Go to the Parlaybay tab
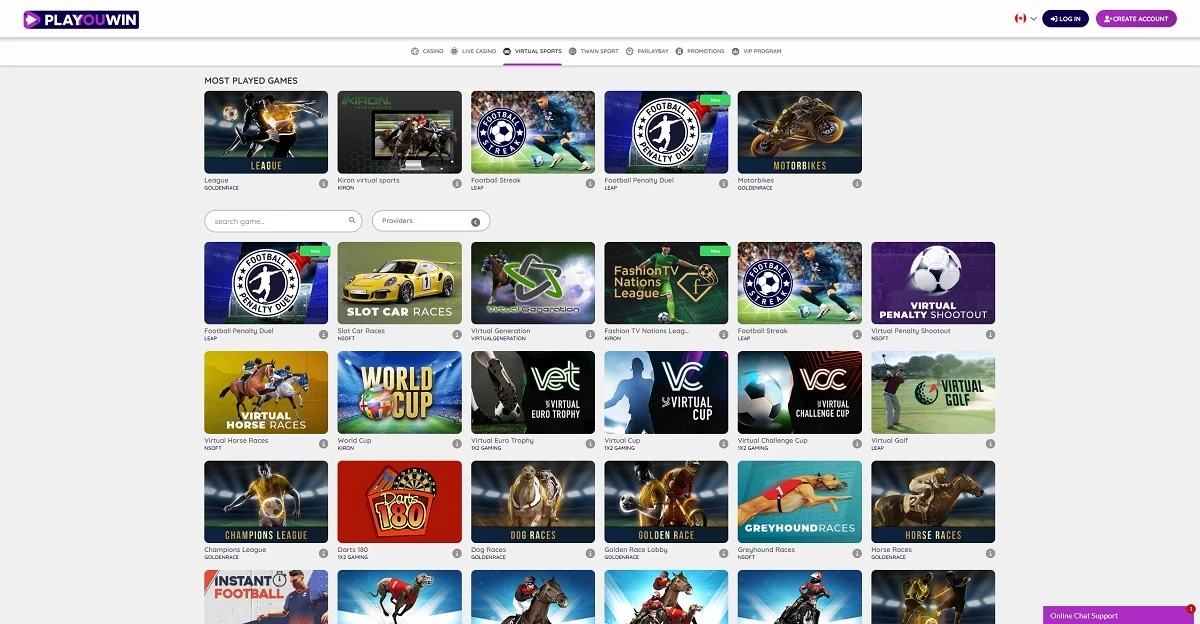Image resolution: width=1200 pixels, height=624 pixels. [647, 51]
